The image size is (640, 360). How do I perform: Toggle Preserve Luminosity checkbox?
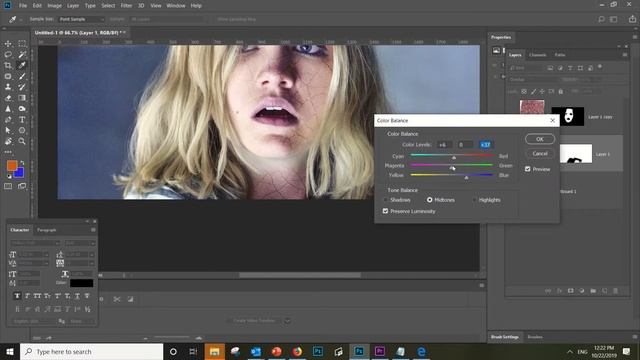[385, 211]
